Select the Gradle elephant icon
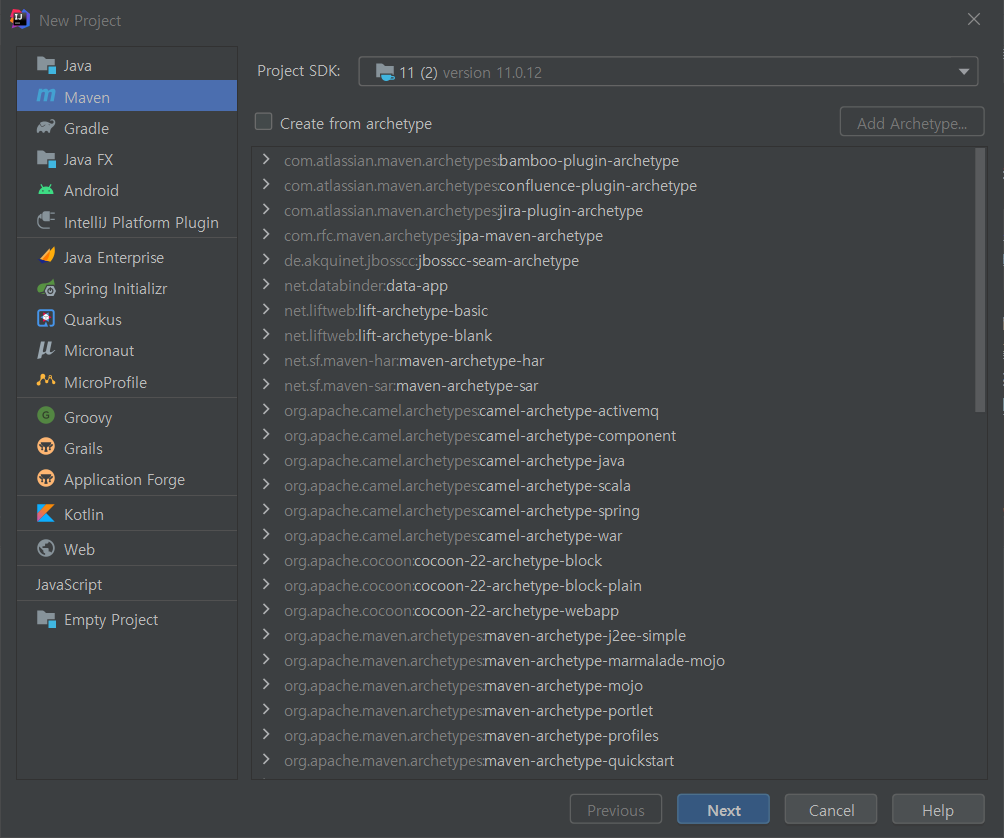Image resolution: width=1004 pixels, height=838 pixels. (x=46, y=127)
